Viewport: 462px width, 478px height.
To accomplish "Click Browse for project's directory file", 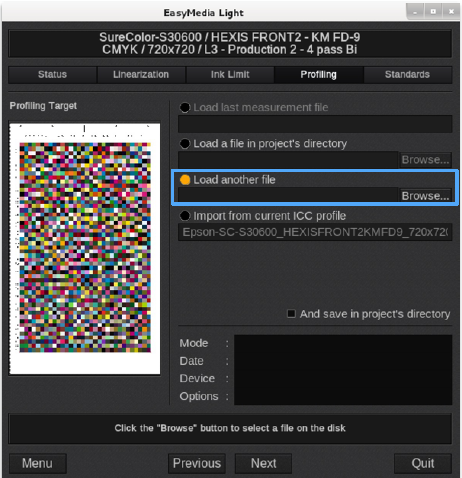I will point(425,160).
